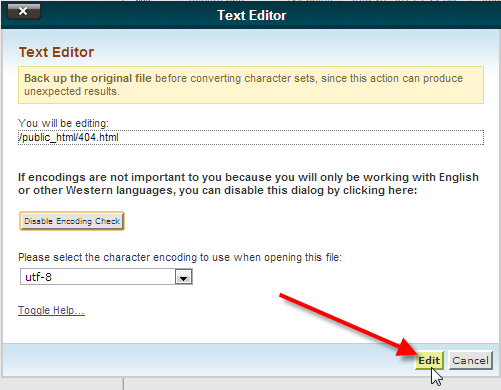Select the /public_html/404.html file path field
The height and width of the screenshot is (390, 501).
[x=251, y=137]
